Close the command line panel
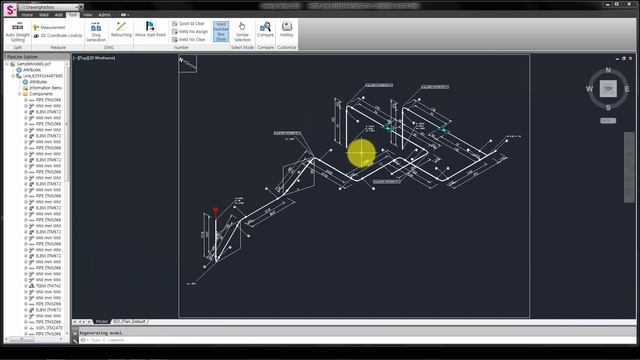This screenshot has height=360, width=640. click(75, 333)
